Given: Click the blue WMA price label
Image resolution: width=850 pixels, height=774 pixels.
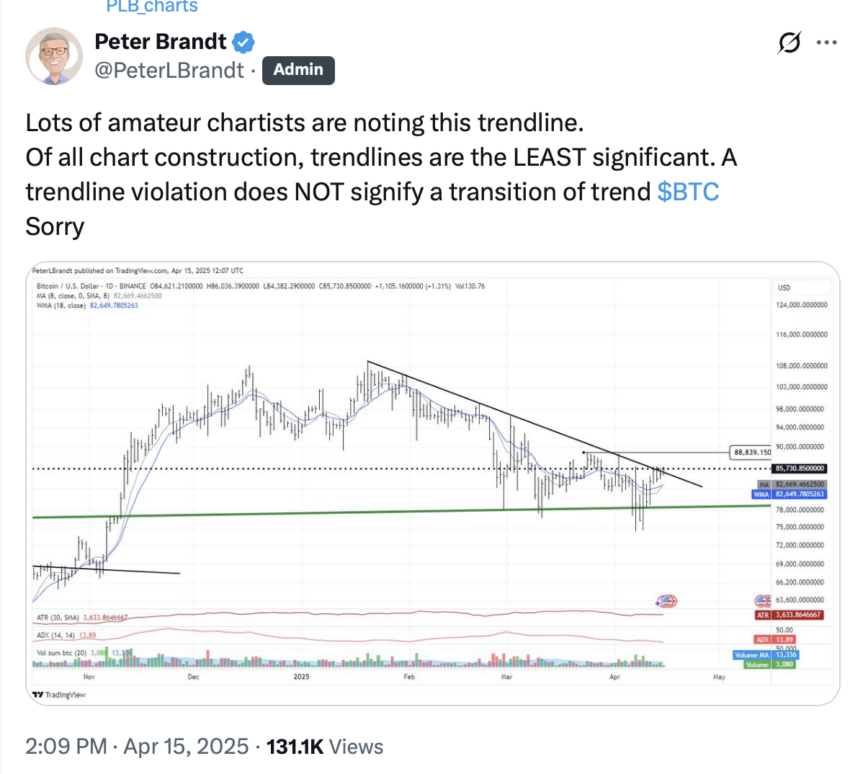Looking at the screenshot, I should pyautogui.click(x=789, y=494).
